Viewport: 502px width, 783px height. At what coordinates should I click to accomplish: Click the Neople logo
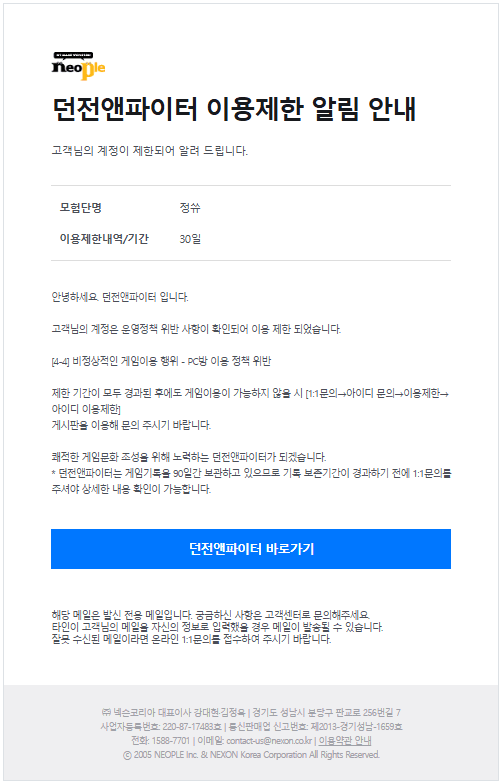pyautogui.click(x=78, y=66)
